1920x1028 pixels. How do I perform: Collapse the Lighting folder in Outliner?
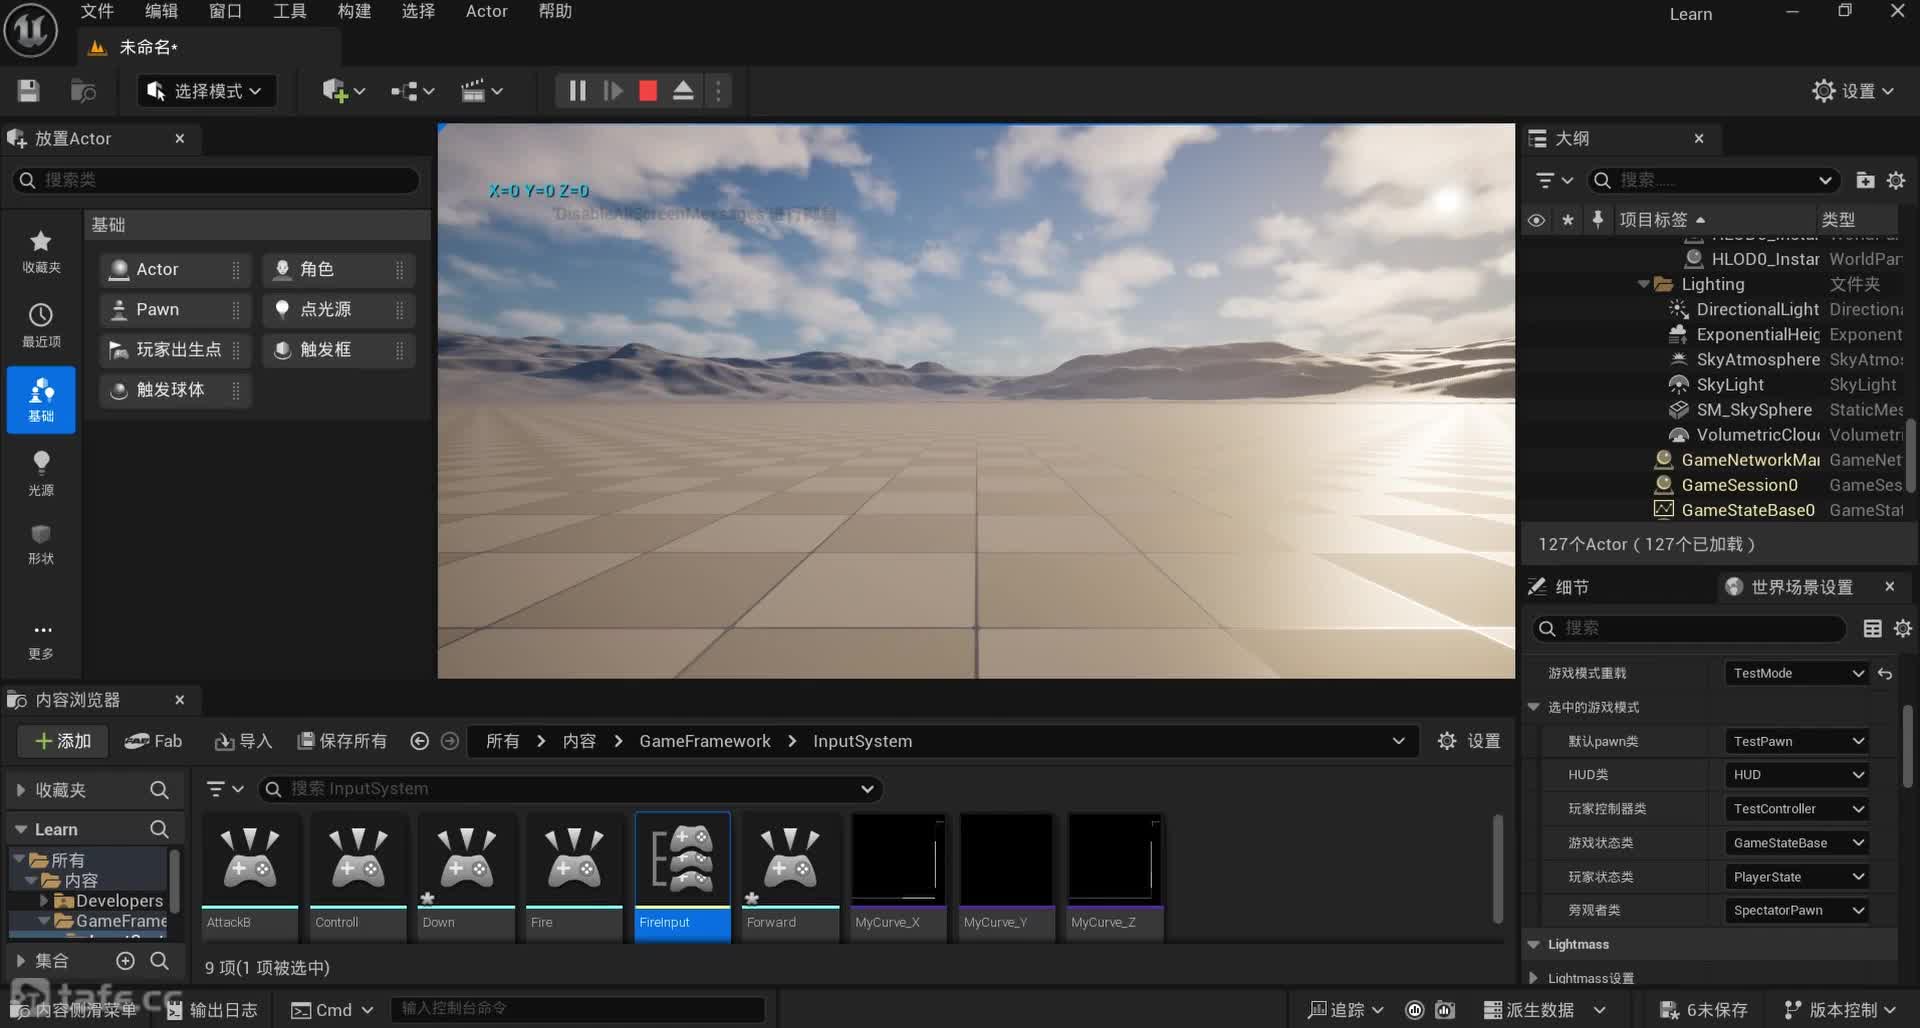pyautogui.click(x=1643, y=285)
